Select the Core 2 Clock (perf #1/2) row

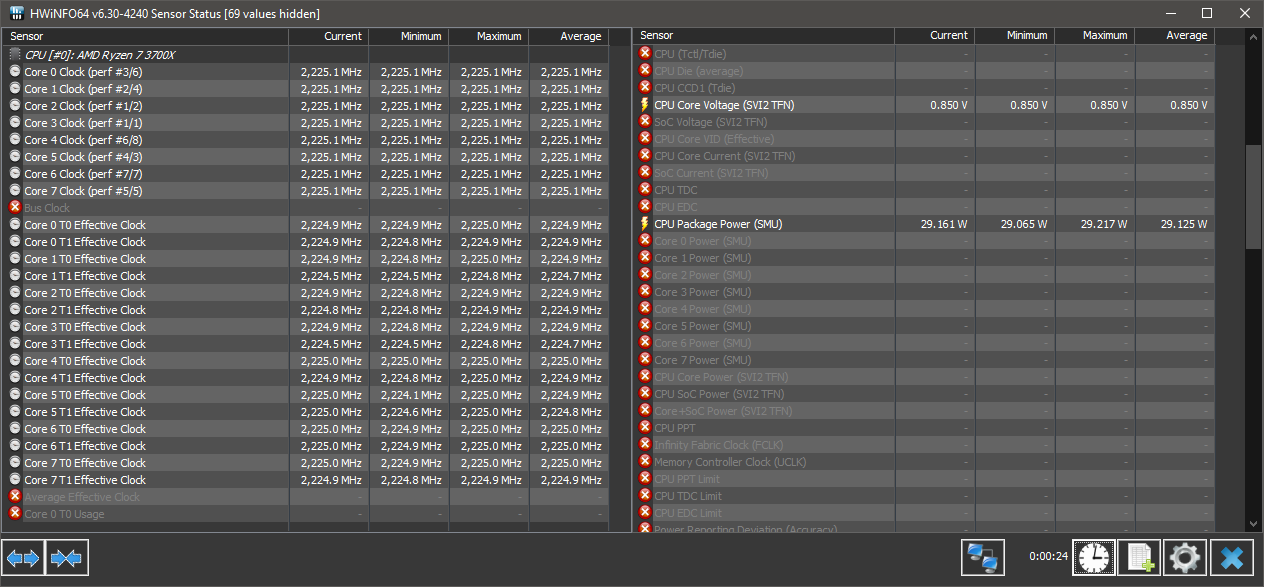(305, 106)
